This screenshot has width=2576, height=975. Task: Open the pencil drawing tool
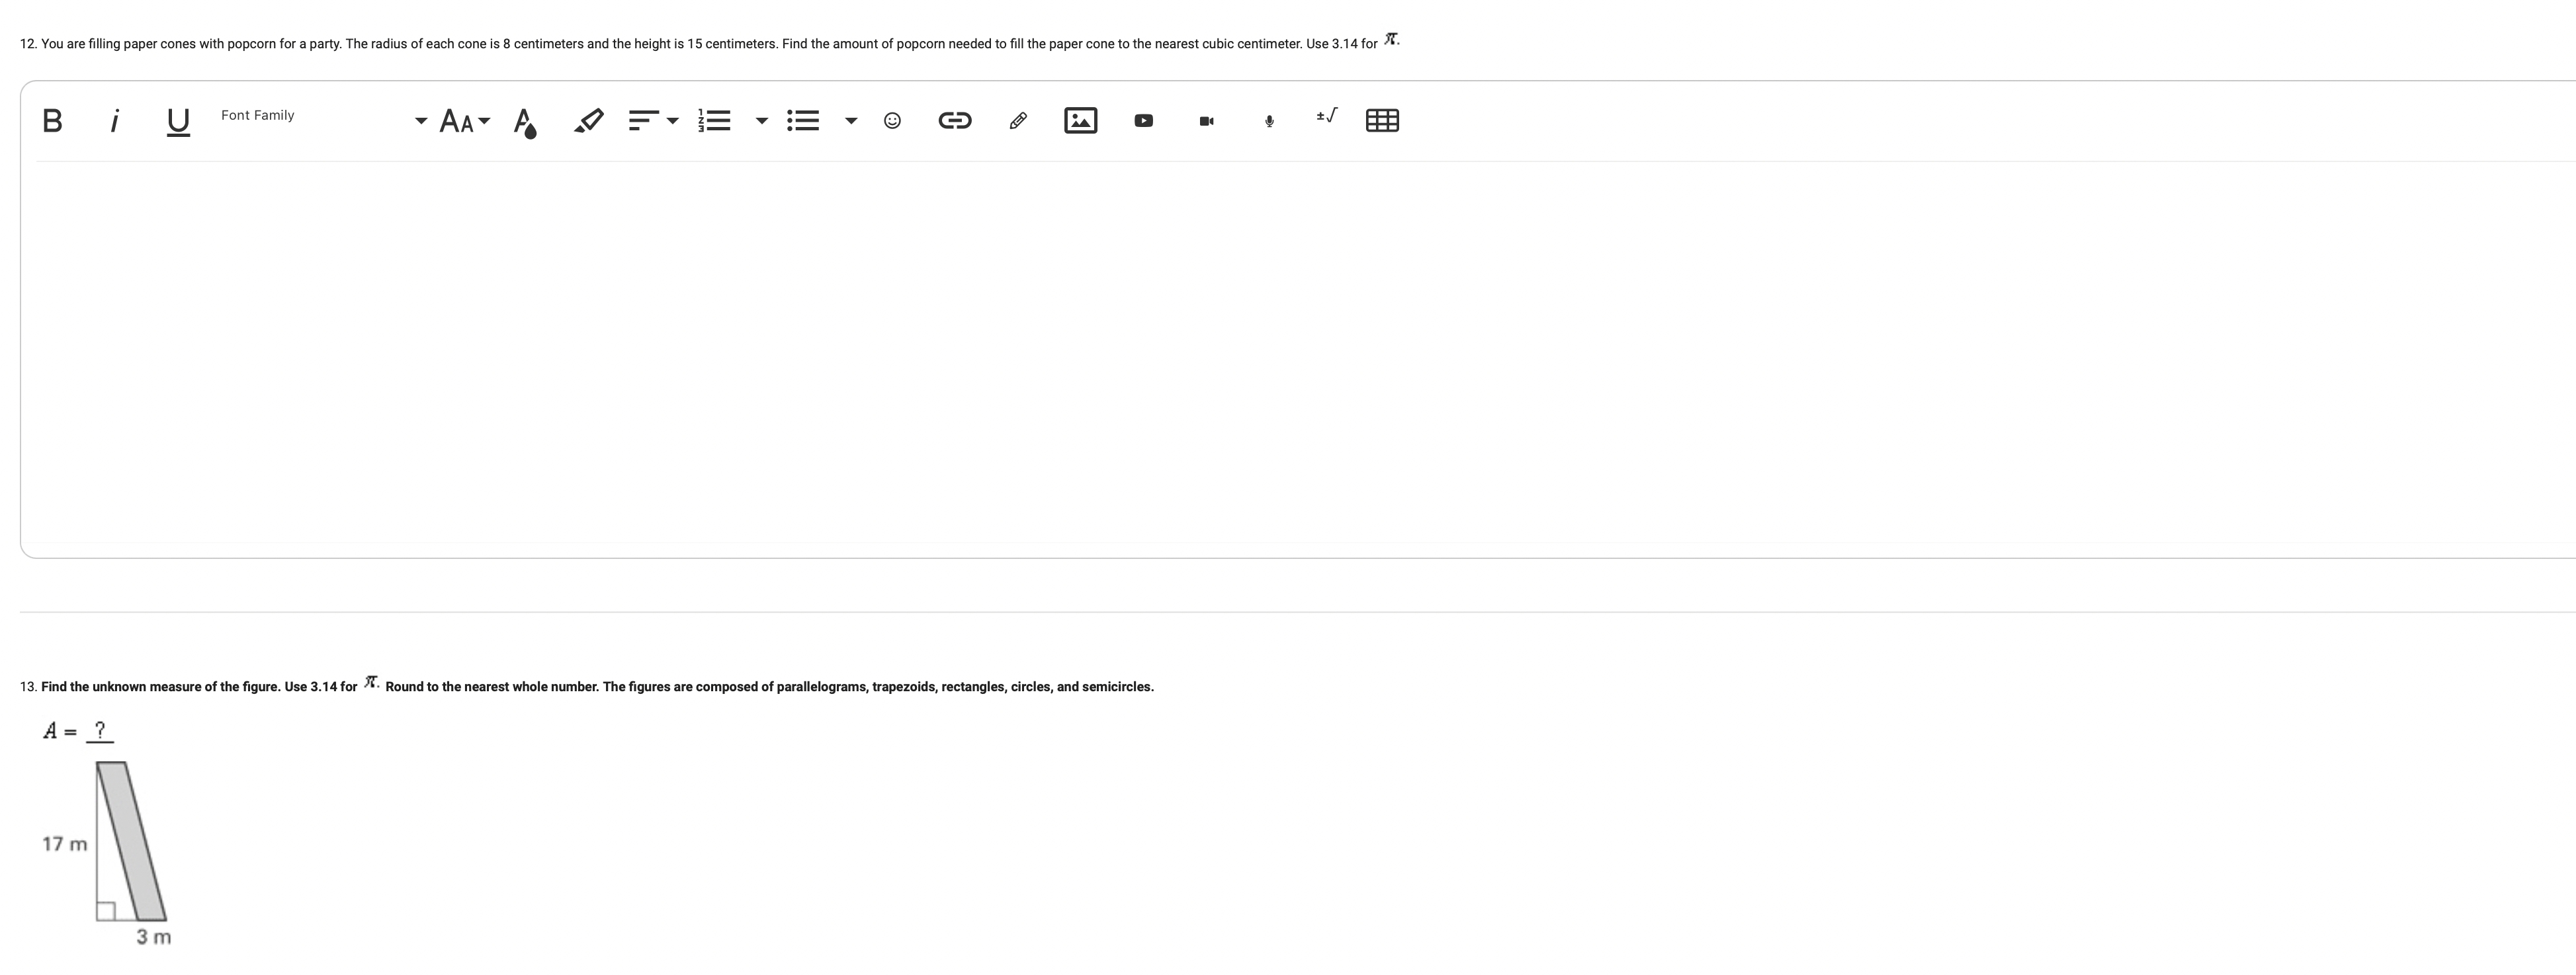(1018, 121)
